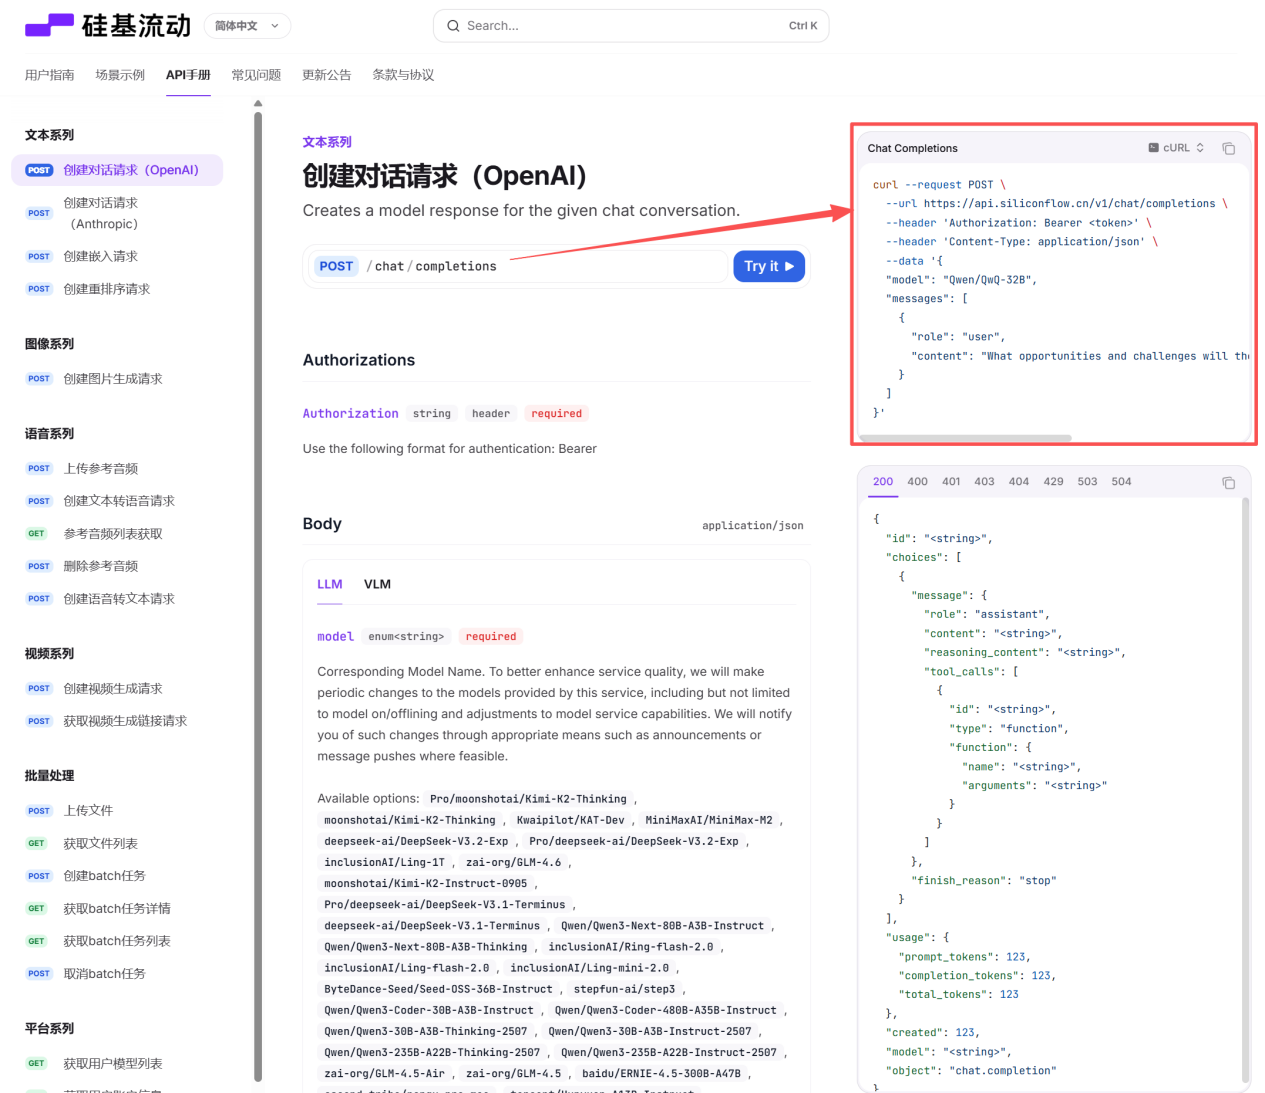Open 上传参考音频 sidebar entry
1265x1093 pixels.
(117, 469)
